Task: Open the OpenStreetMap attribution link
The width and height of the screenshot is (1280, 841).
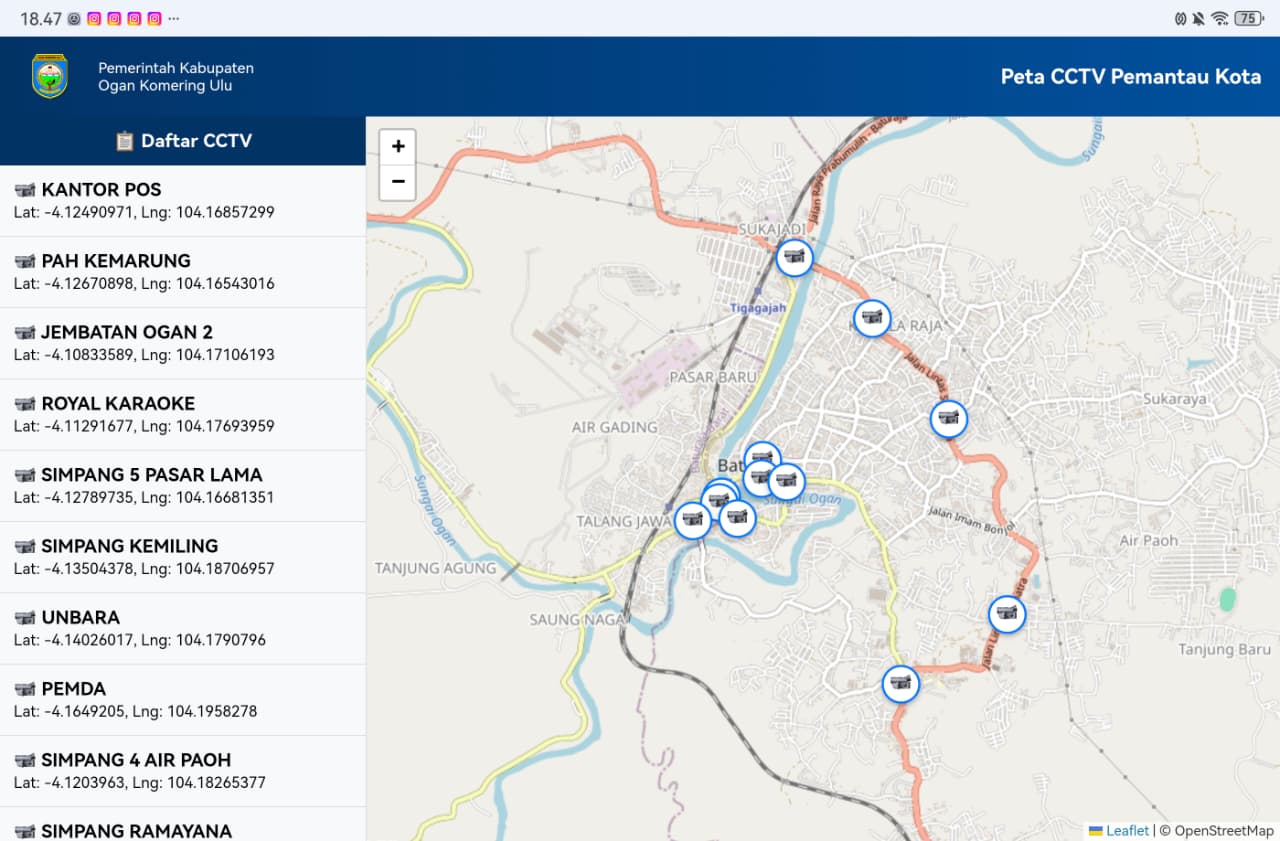Action: click(1223, 831)
